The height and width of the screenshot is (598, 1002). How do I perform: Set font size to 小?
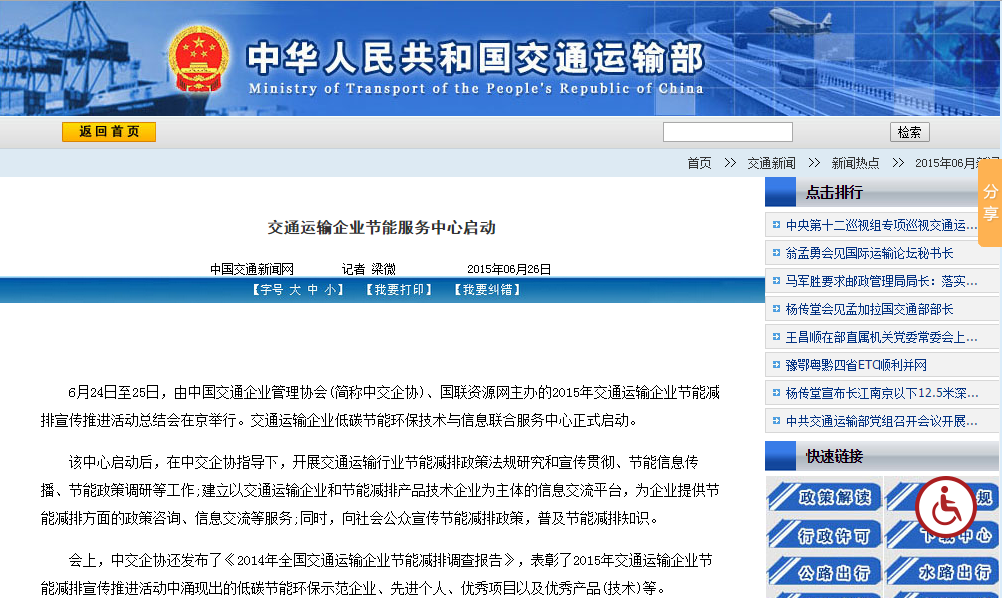tap(330, 290)
